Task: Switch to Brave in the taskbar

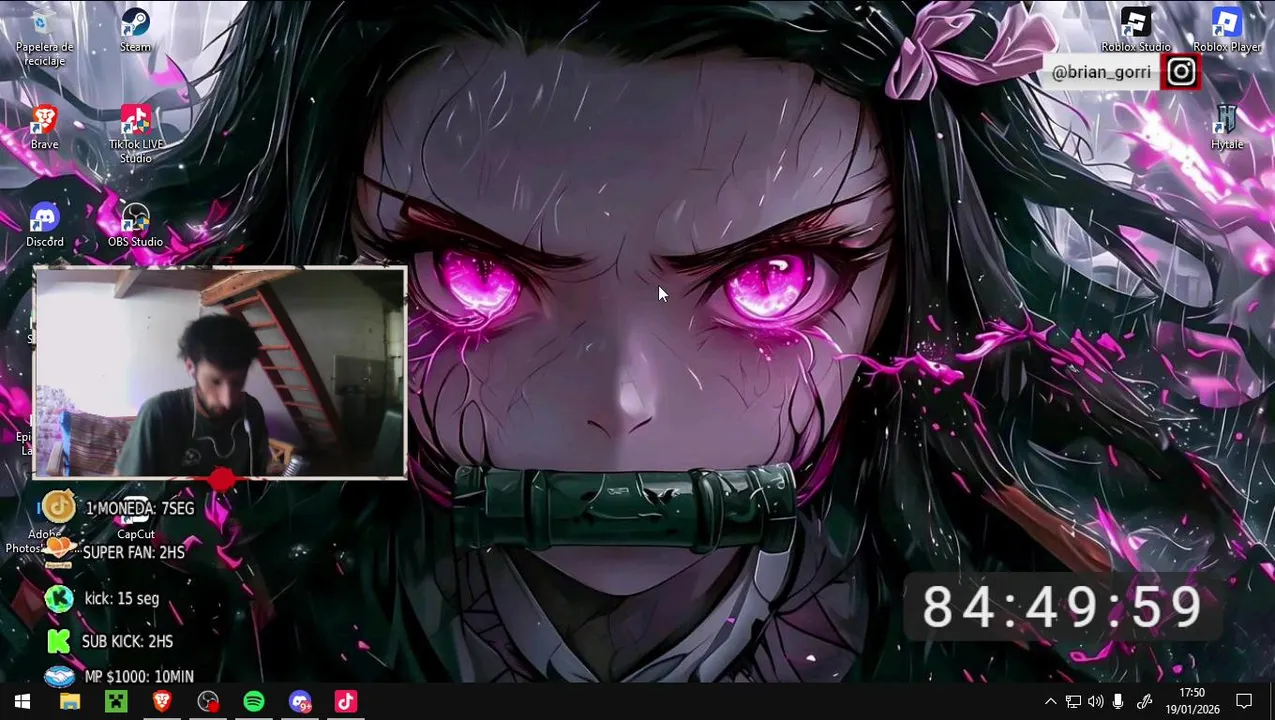Action: pos(162,702)
